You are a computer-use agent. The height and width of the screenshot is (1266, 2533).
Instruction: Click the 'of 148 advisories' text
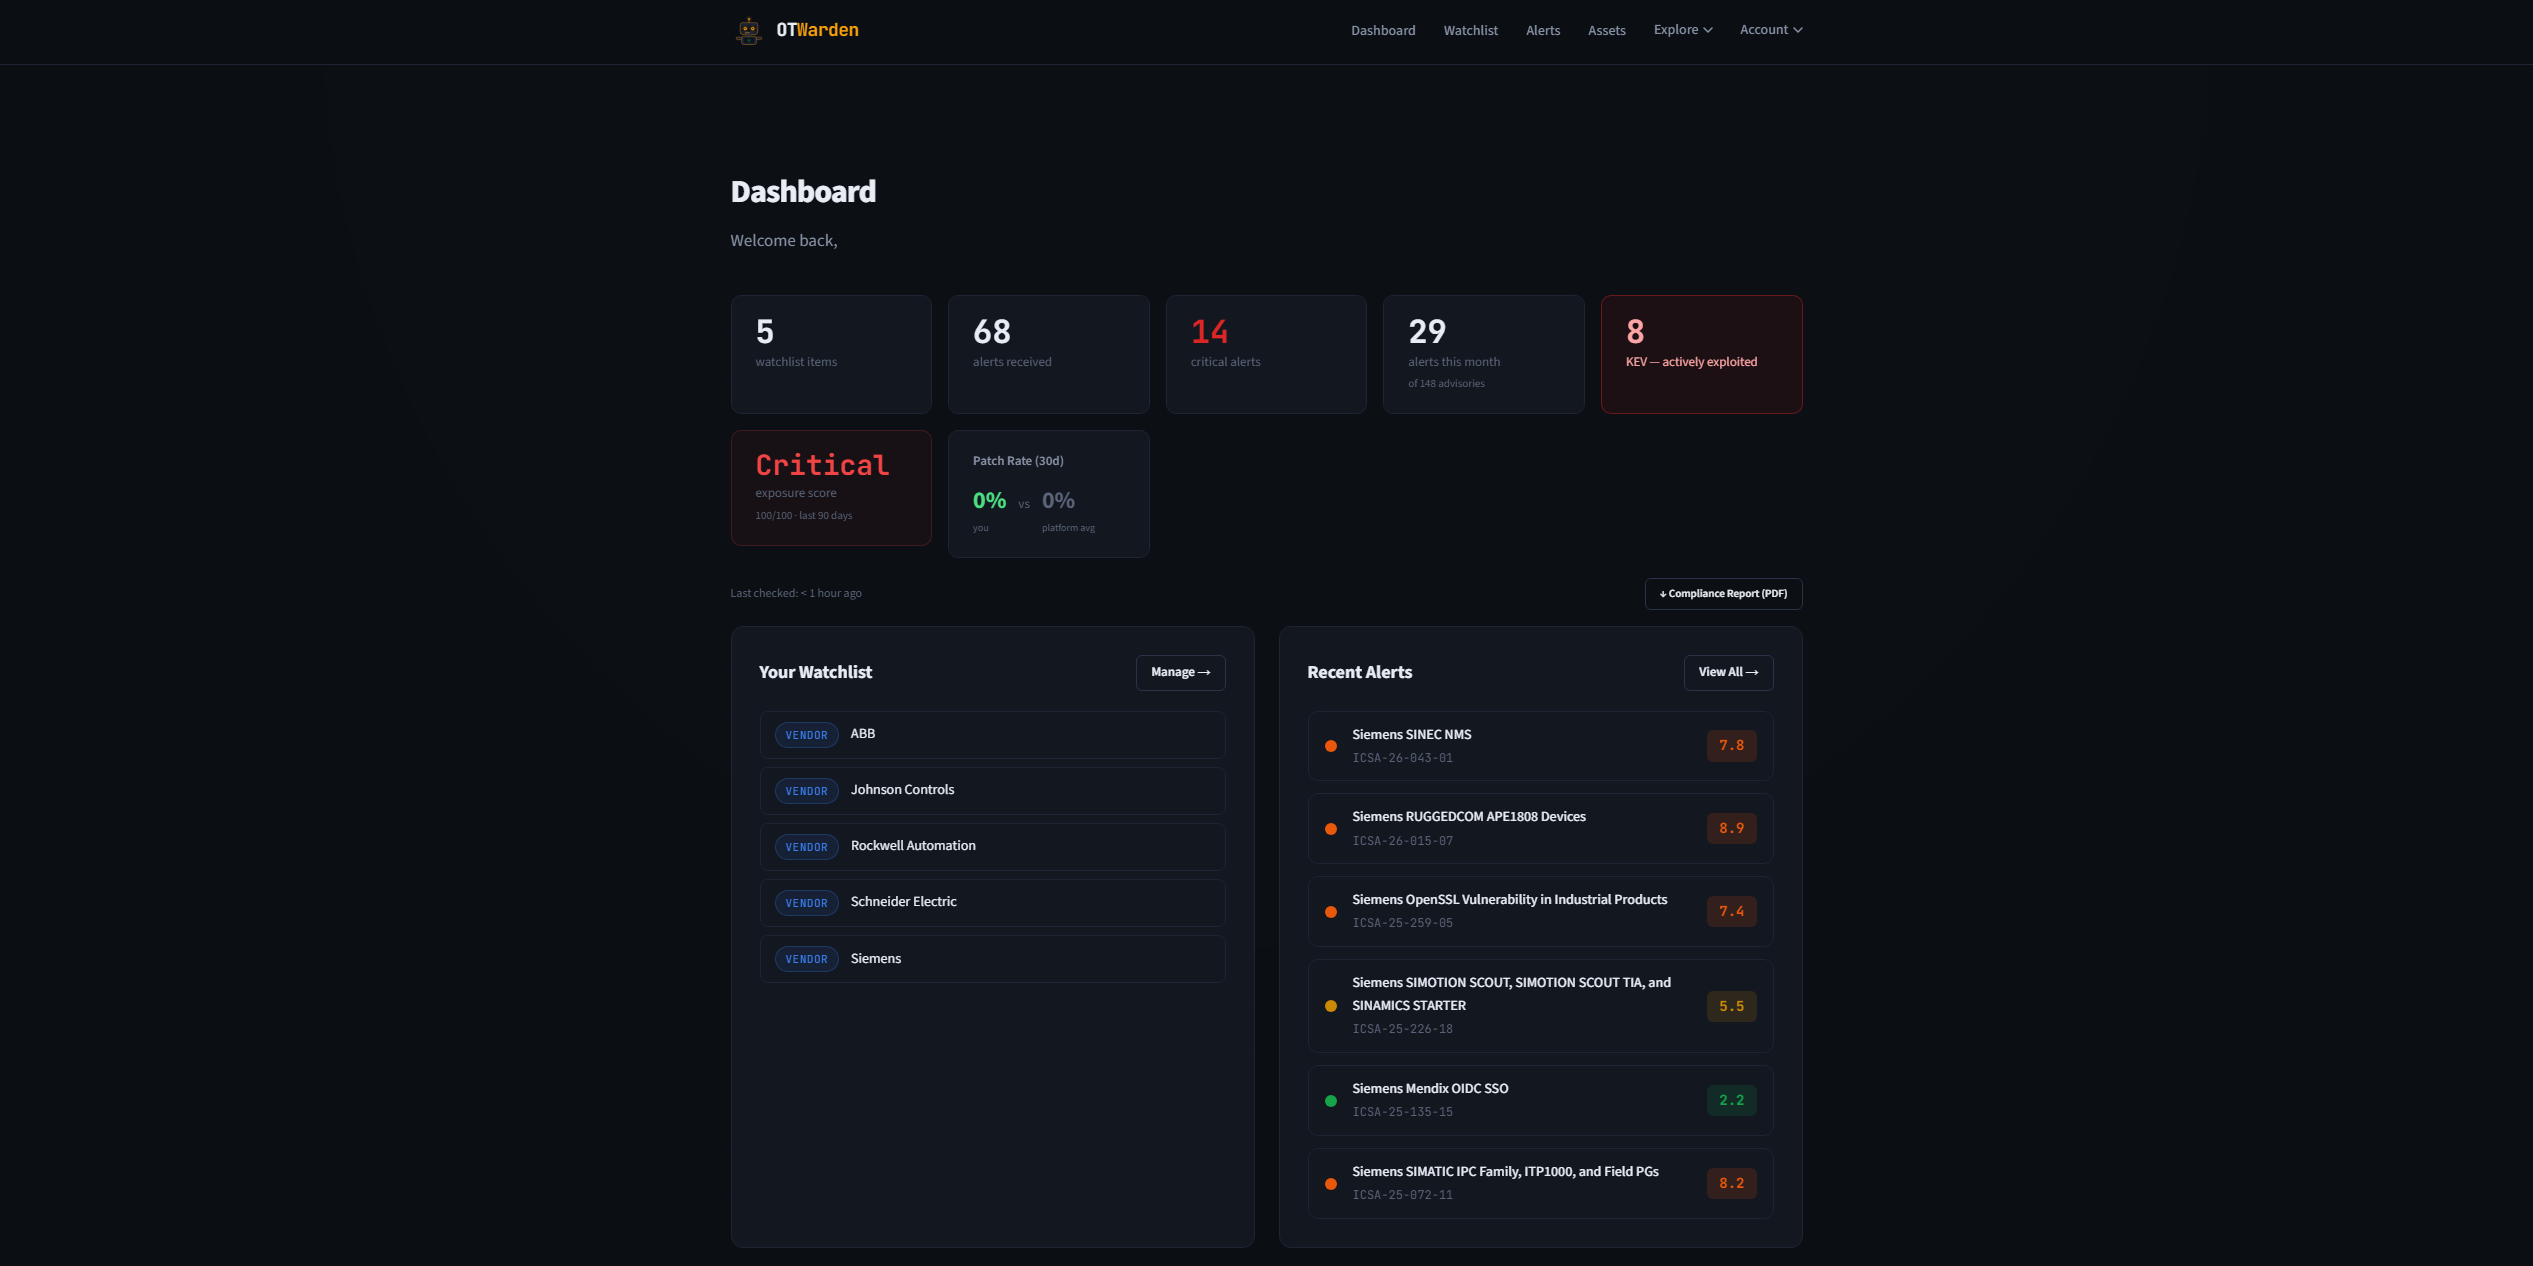[x=1446, y=384]
